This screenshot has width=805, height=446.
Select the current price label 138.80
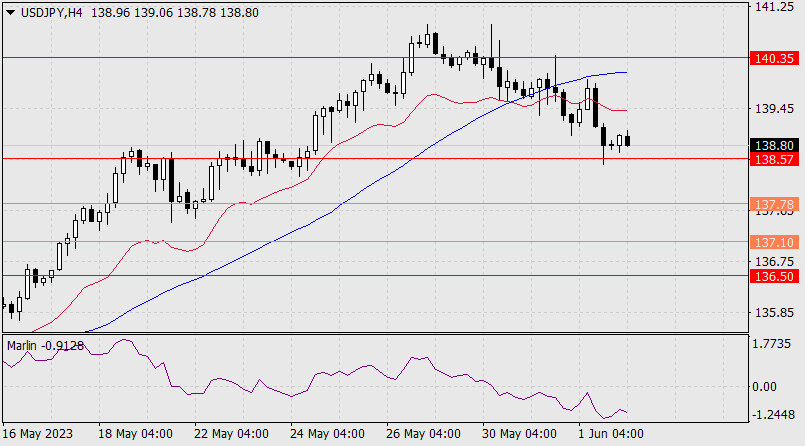774,146
